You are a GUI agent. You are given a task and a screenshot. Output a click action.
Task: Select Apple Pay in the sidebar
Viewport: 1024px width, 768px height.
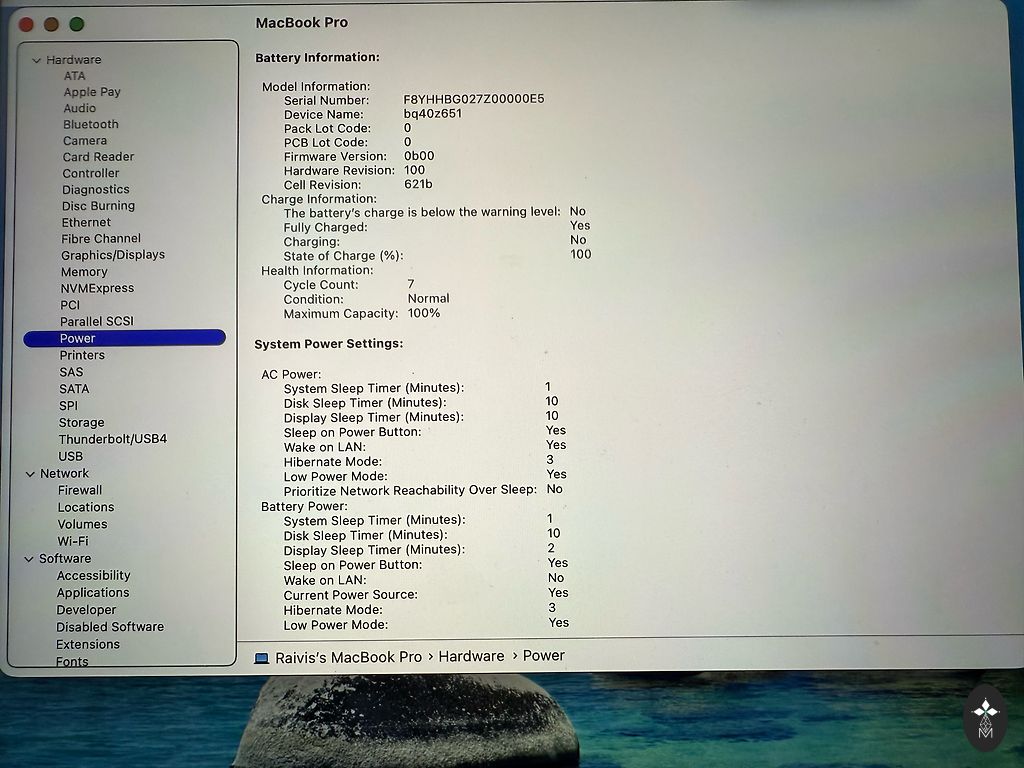point(92,92)
